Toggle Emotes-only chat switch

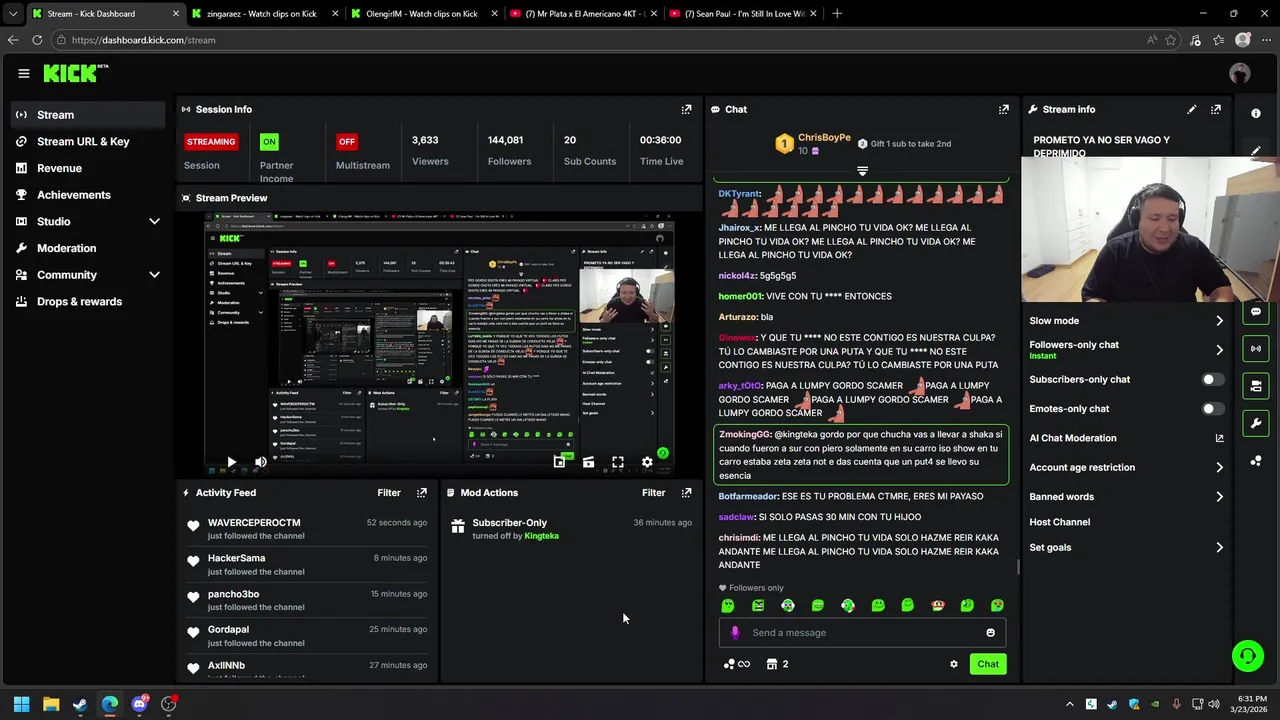(x=1212, y=408)
